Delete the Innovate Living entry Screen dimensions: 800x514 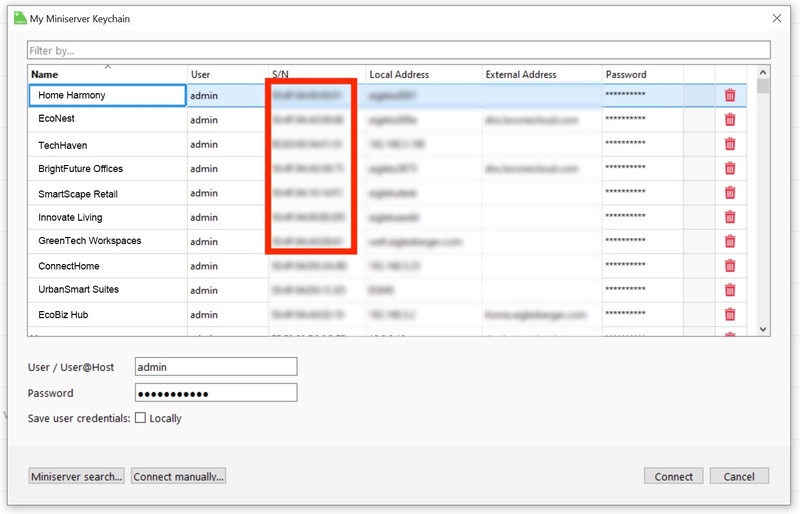tap(730, 217)
